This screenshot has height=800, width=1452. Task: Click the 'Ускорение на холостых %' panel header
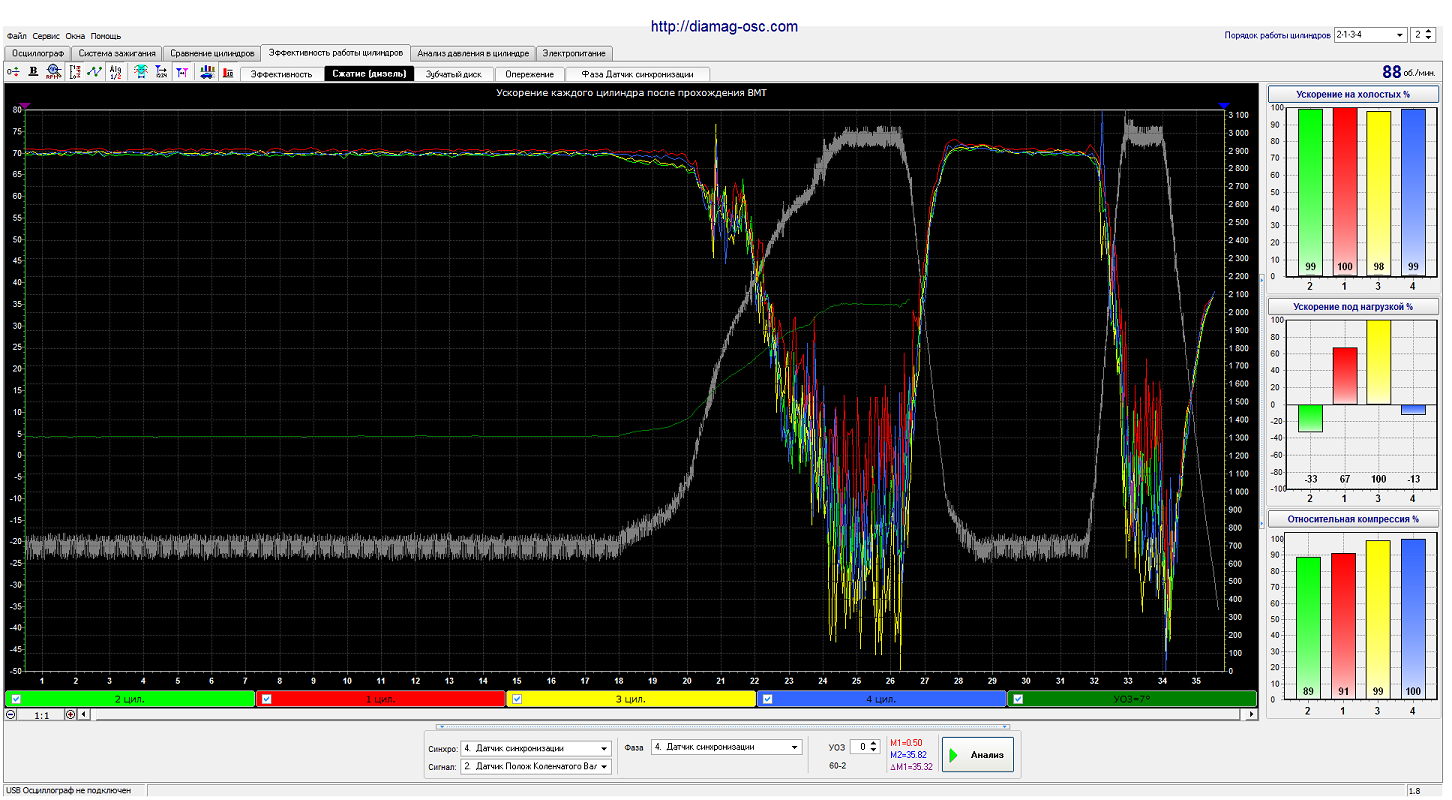point(1352,94)
